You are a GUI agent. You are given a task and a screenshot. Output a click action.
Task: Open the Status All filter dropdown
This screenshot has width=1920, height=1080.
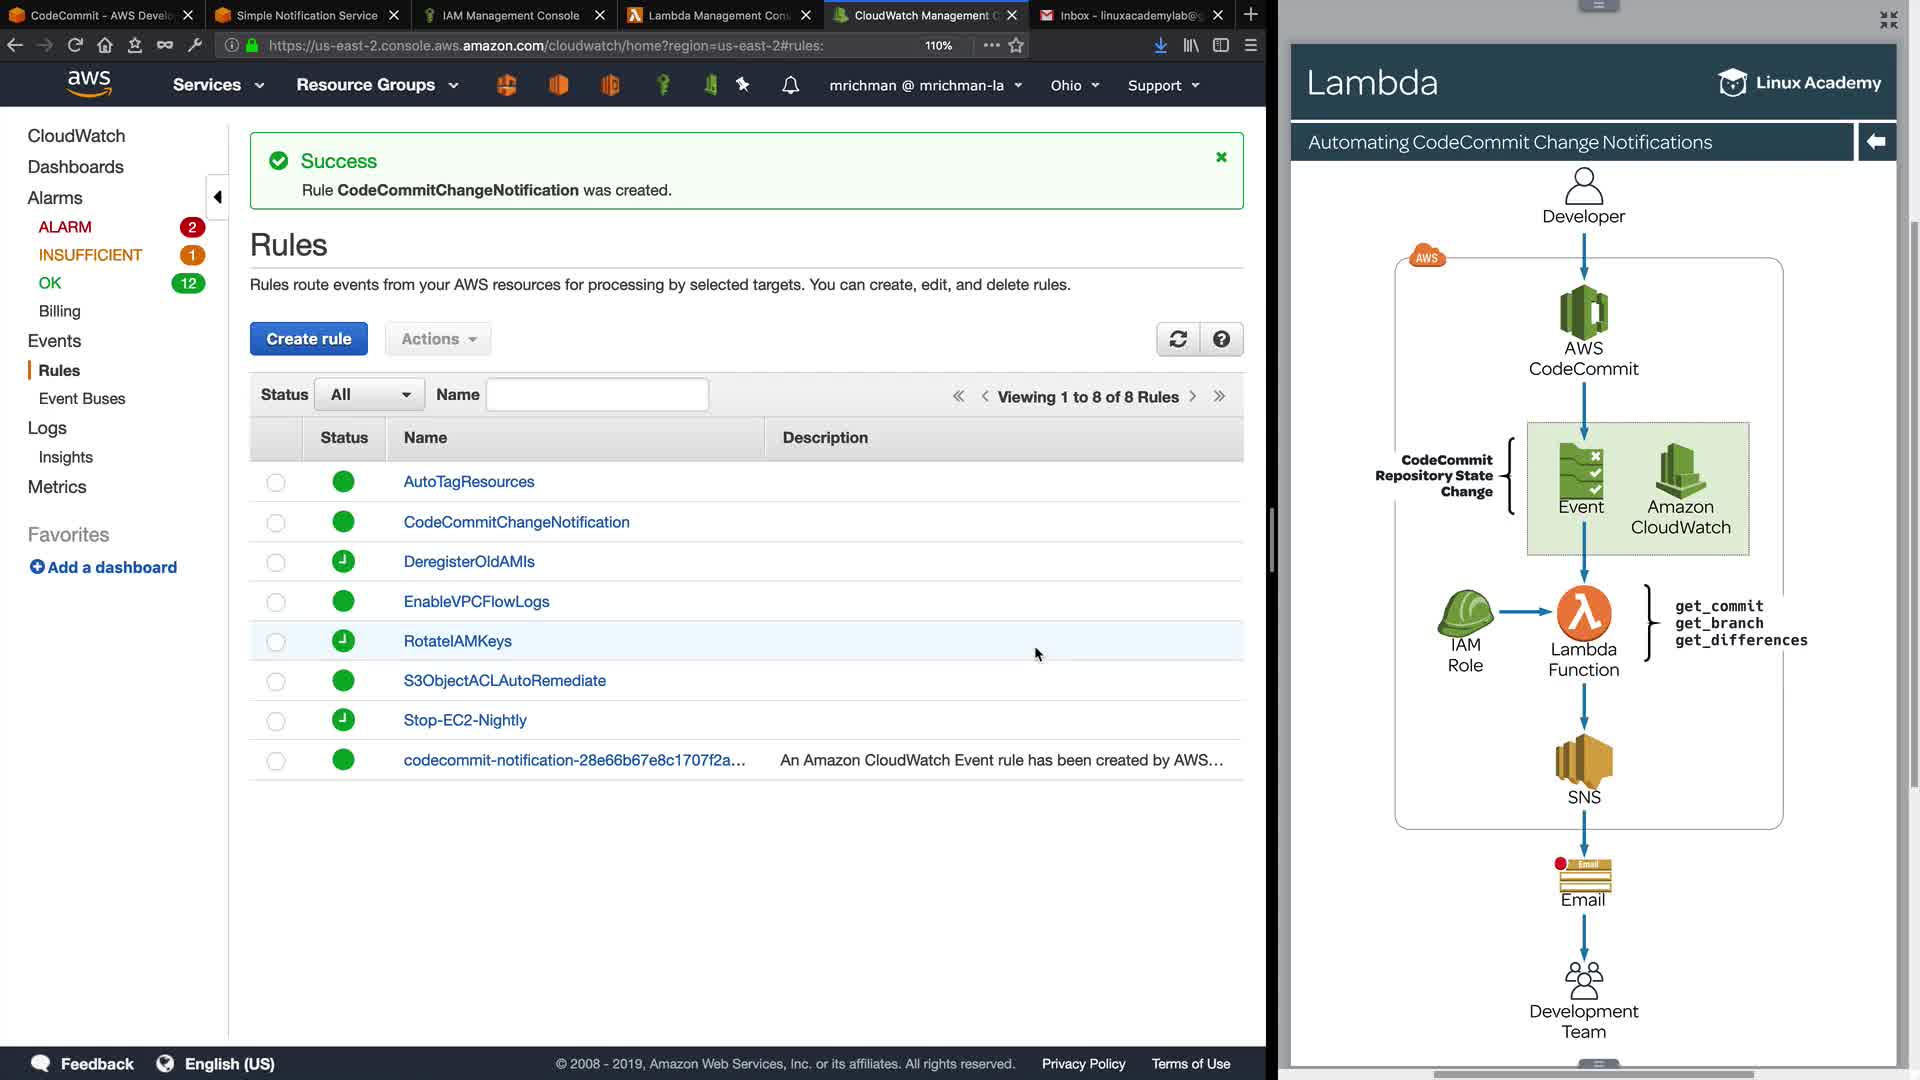click(x=369, y=395)
